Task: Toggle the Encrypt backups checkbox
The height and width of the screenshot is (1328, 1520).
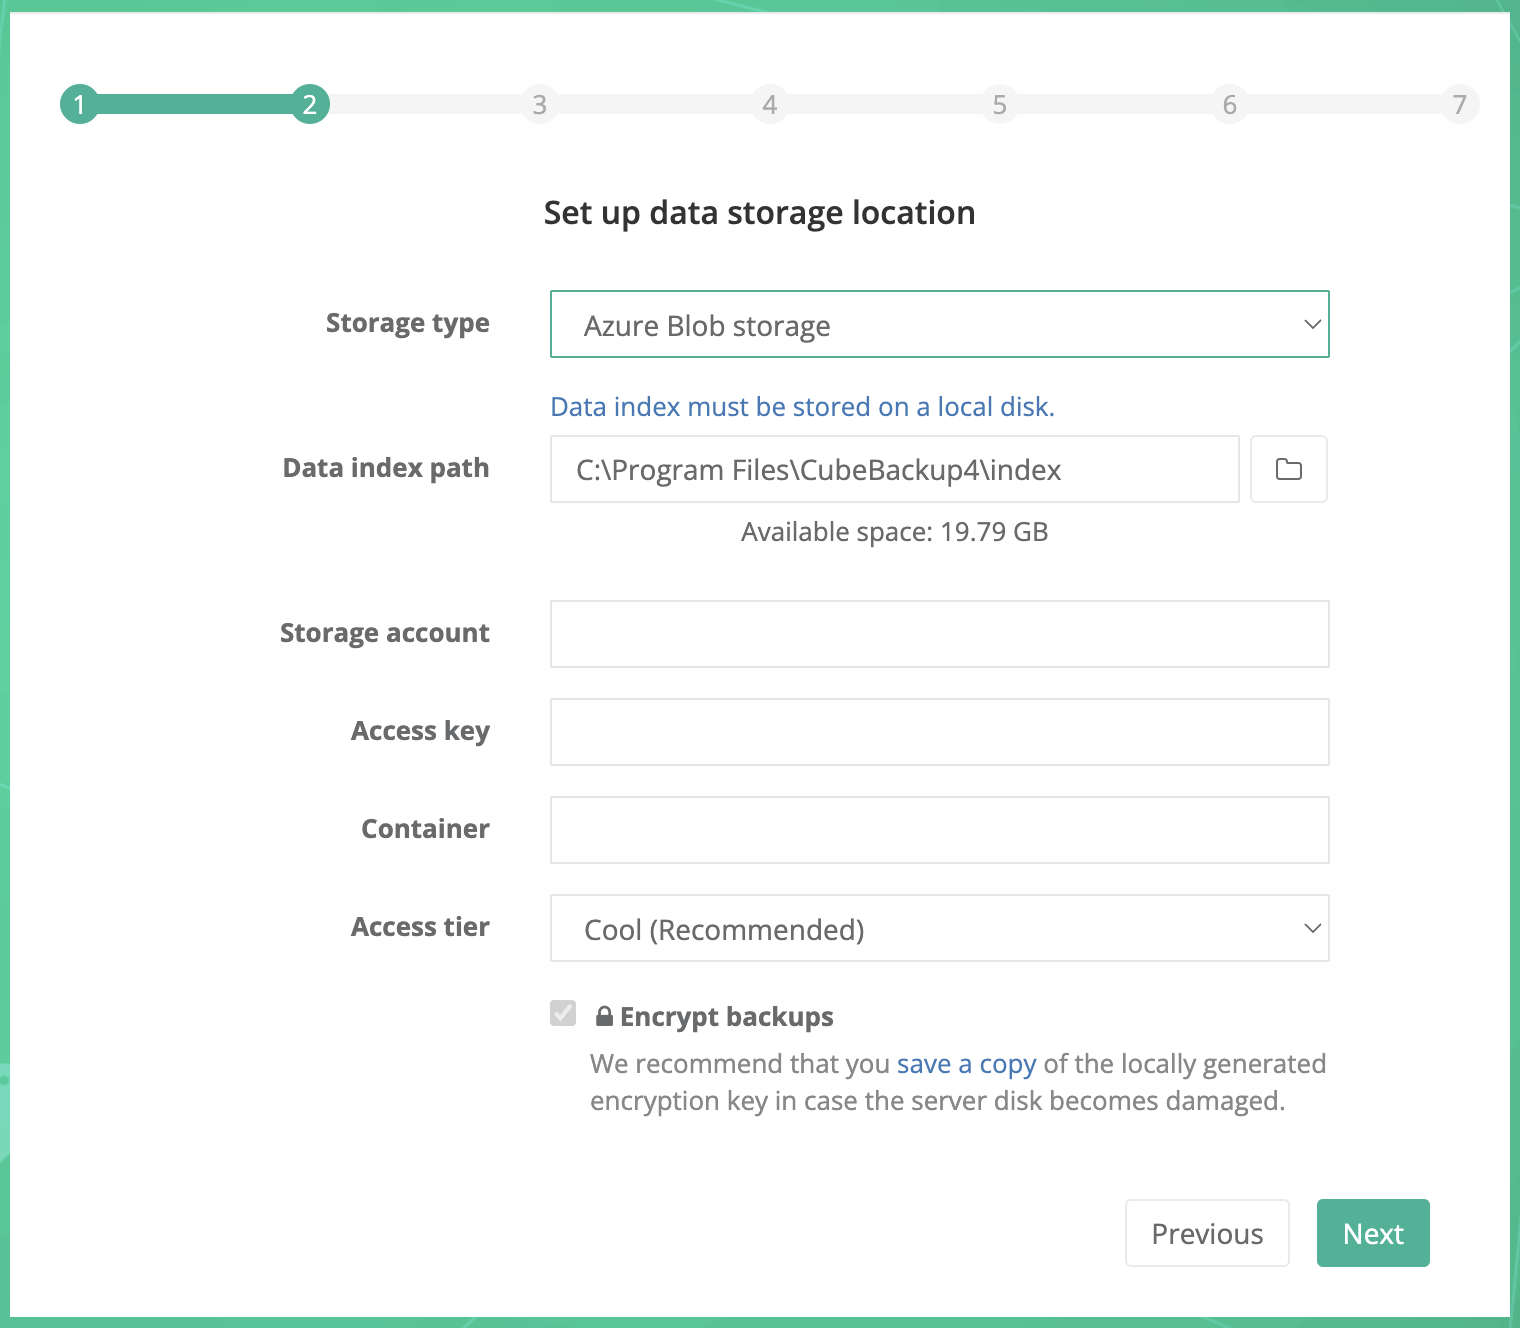Action: tap(563, 1014)
